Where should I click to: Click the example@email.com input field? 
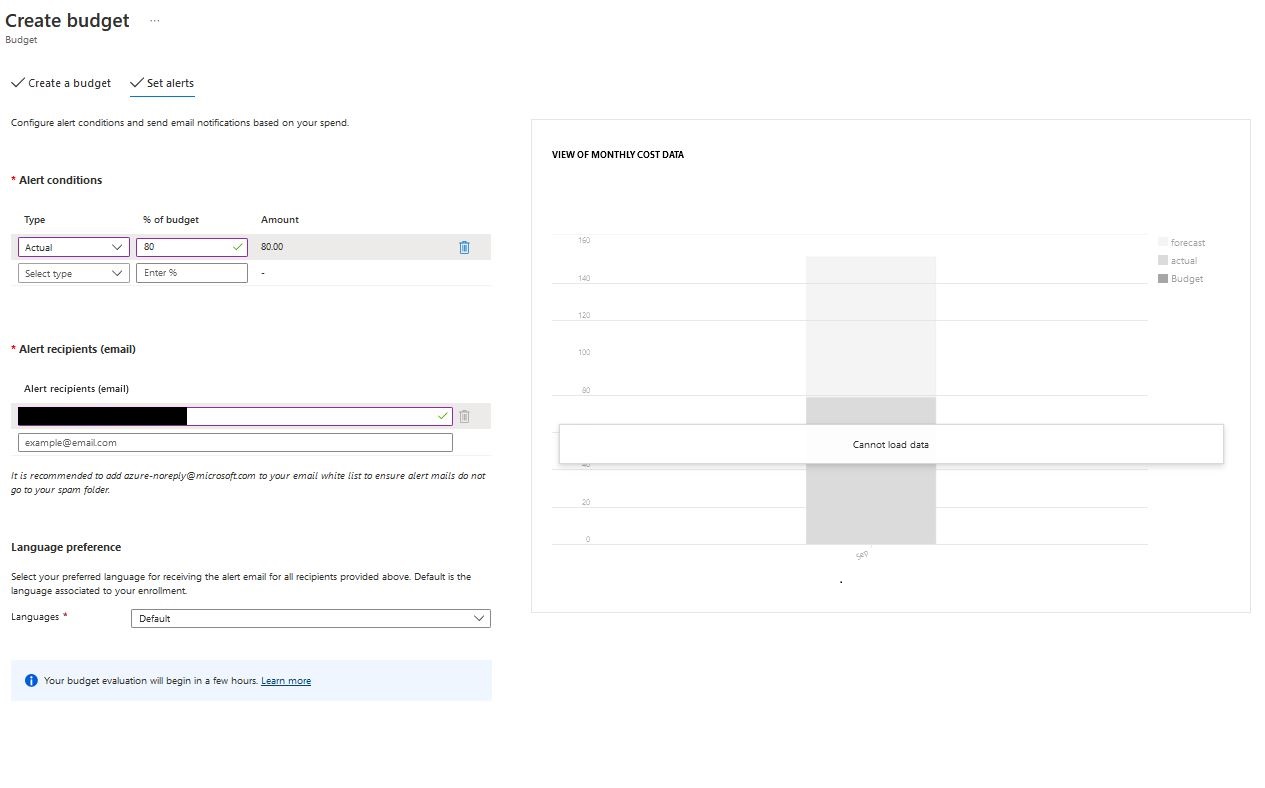point(235,442)
